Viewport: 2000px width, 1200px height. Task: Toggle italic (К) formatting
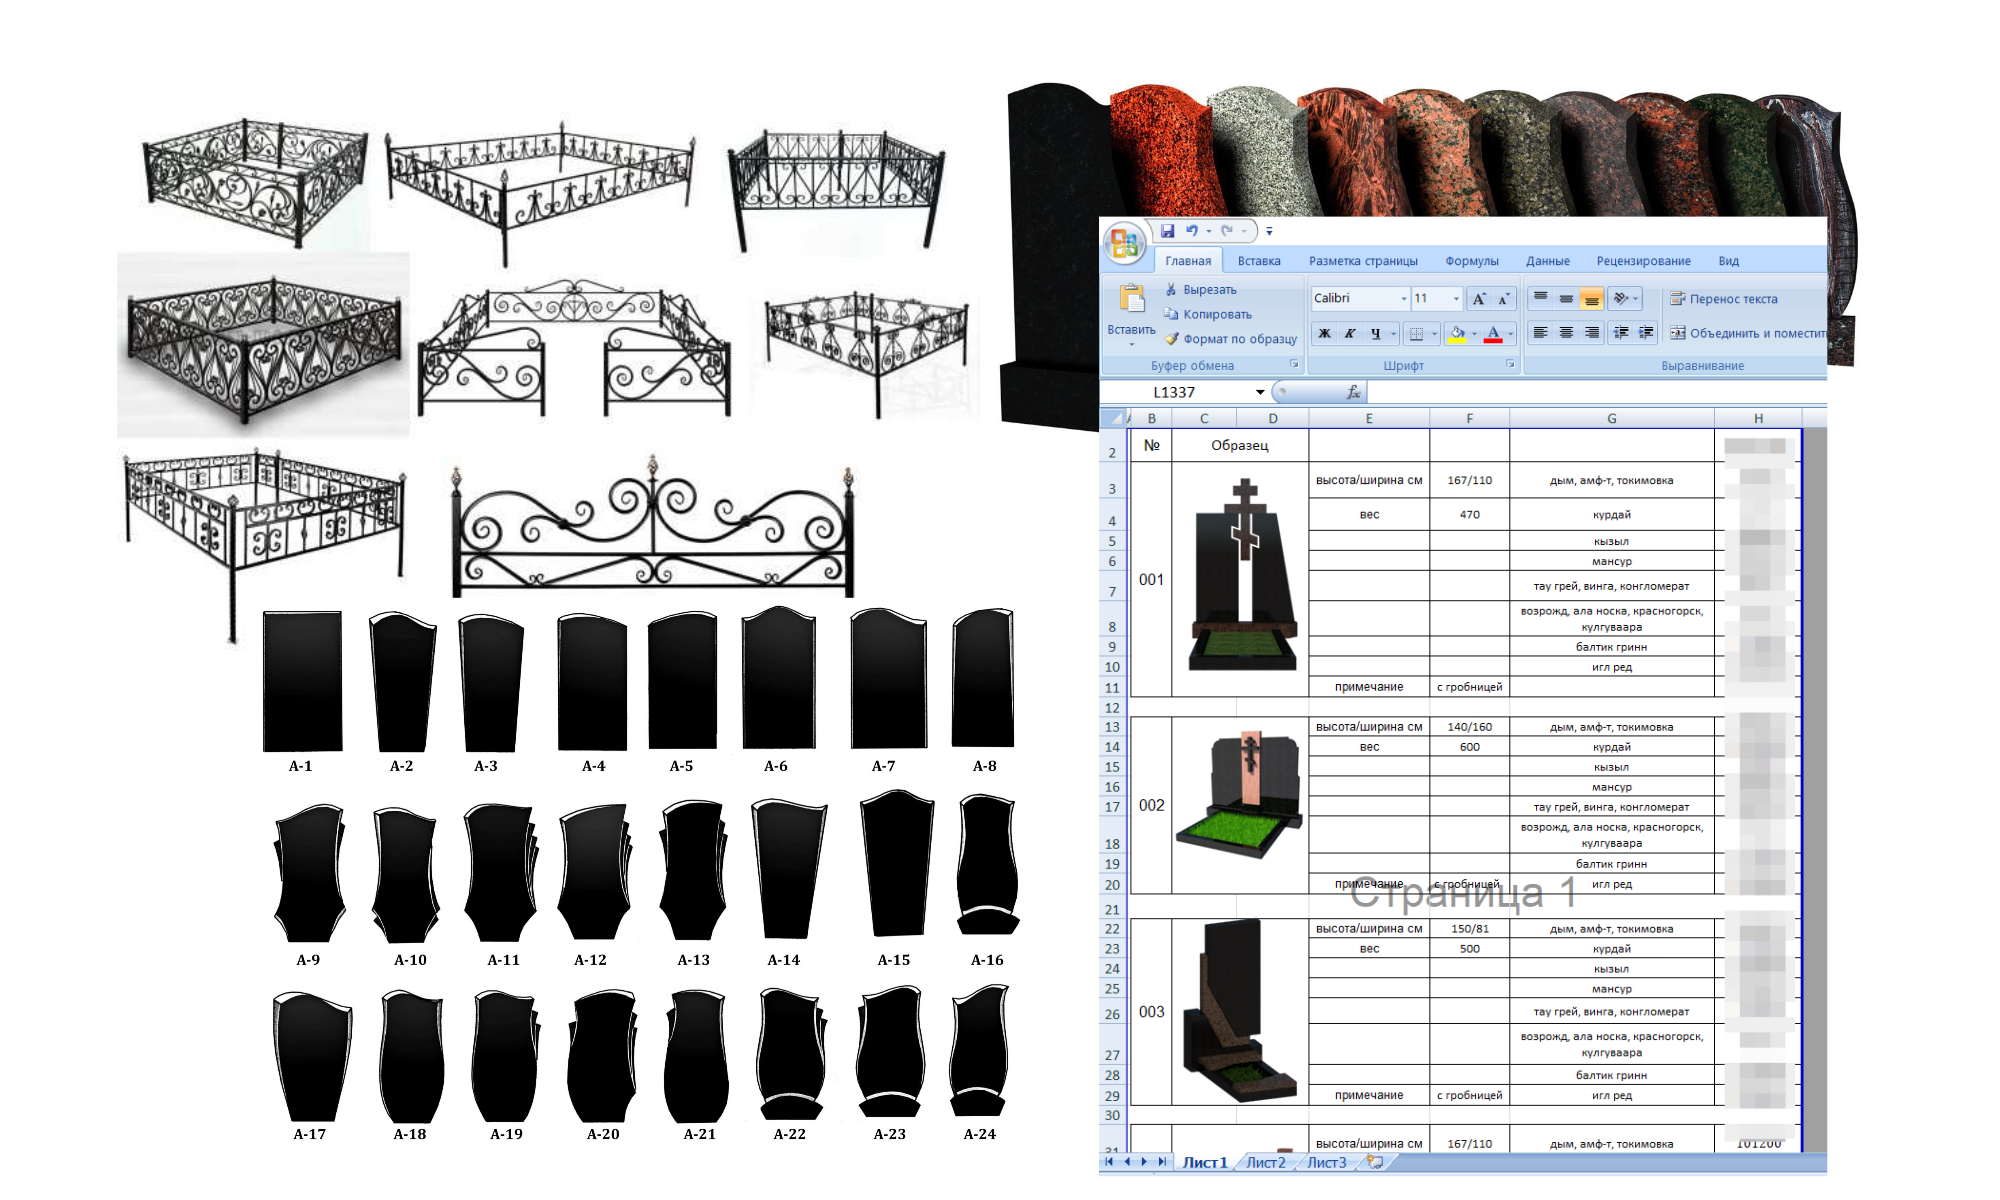[x=1350, y=333]
